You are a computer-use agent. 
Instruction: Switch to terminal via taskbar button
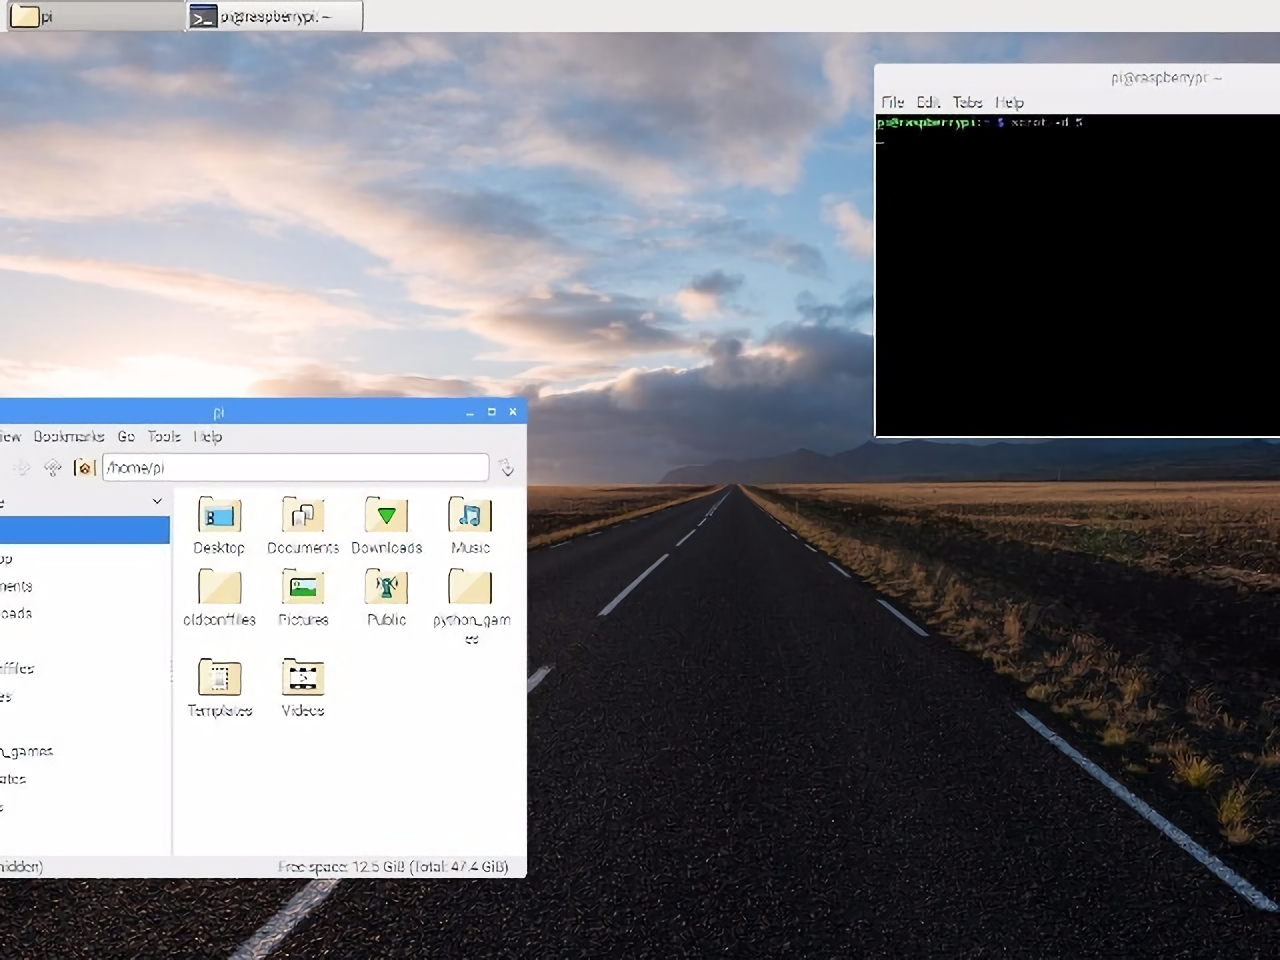[x=274, y=16]
